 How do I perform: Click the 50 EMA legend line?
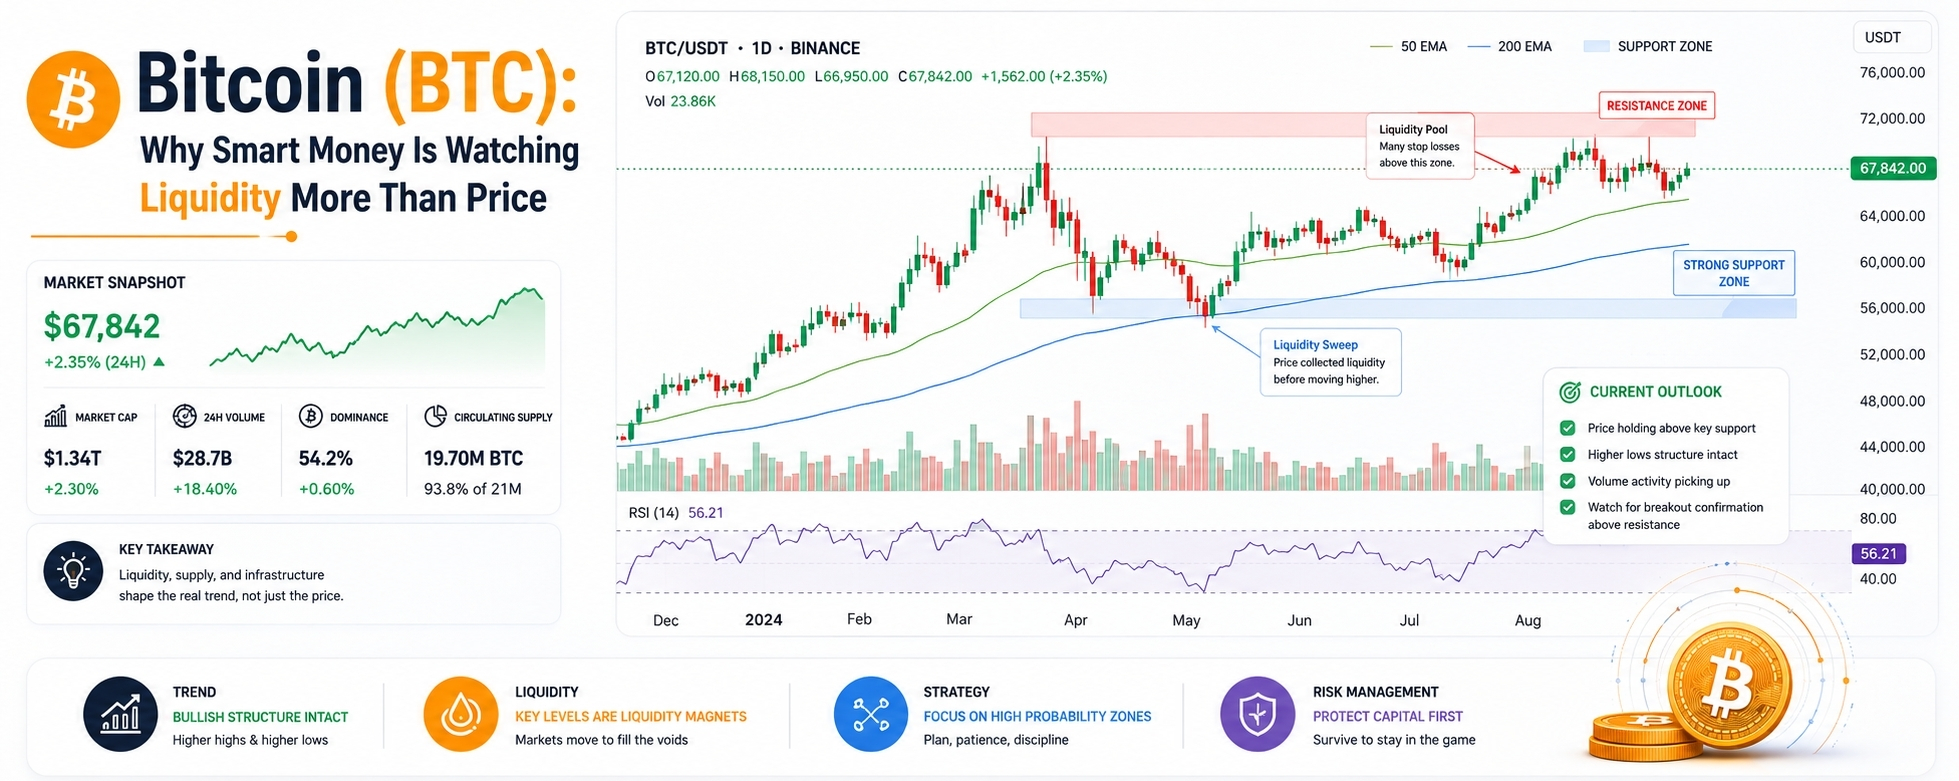pos(1381,46)
